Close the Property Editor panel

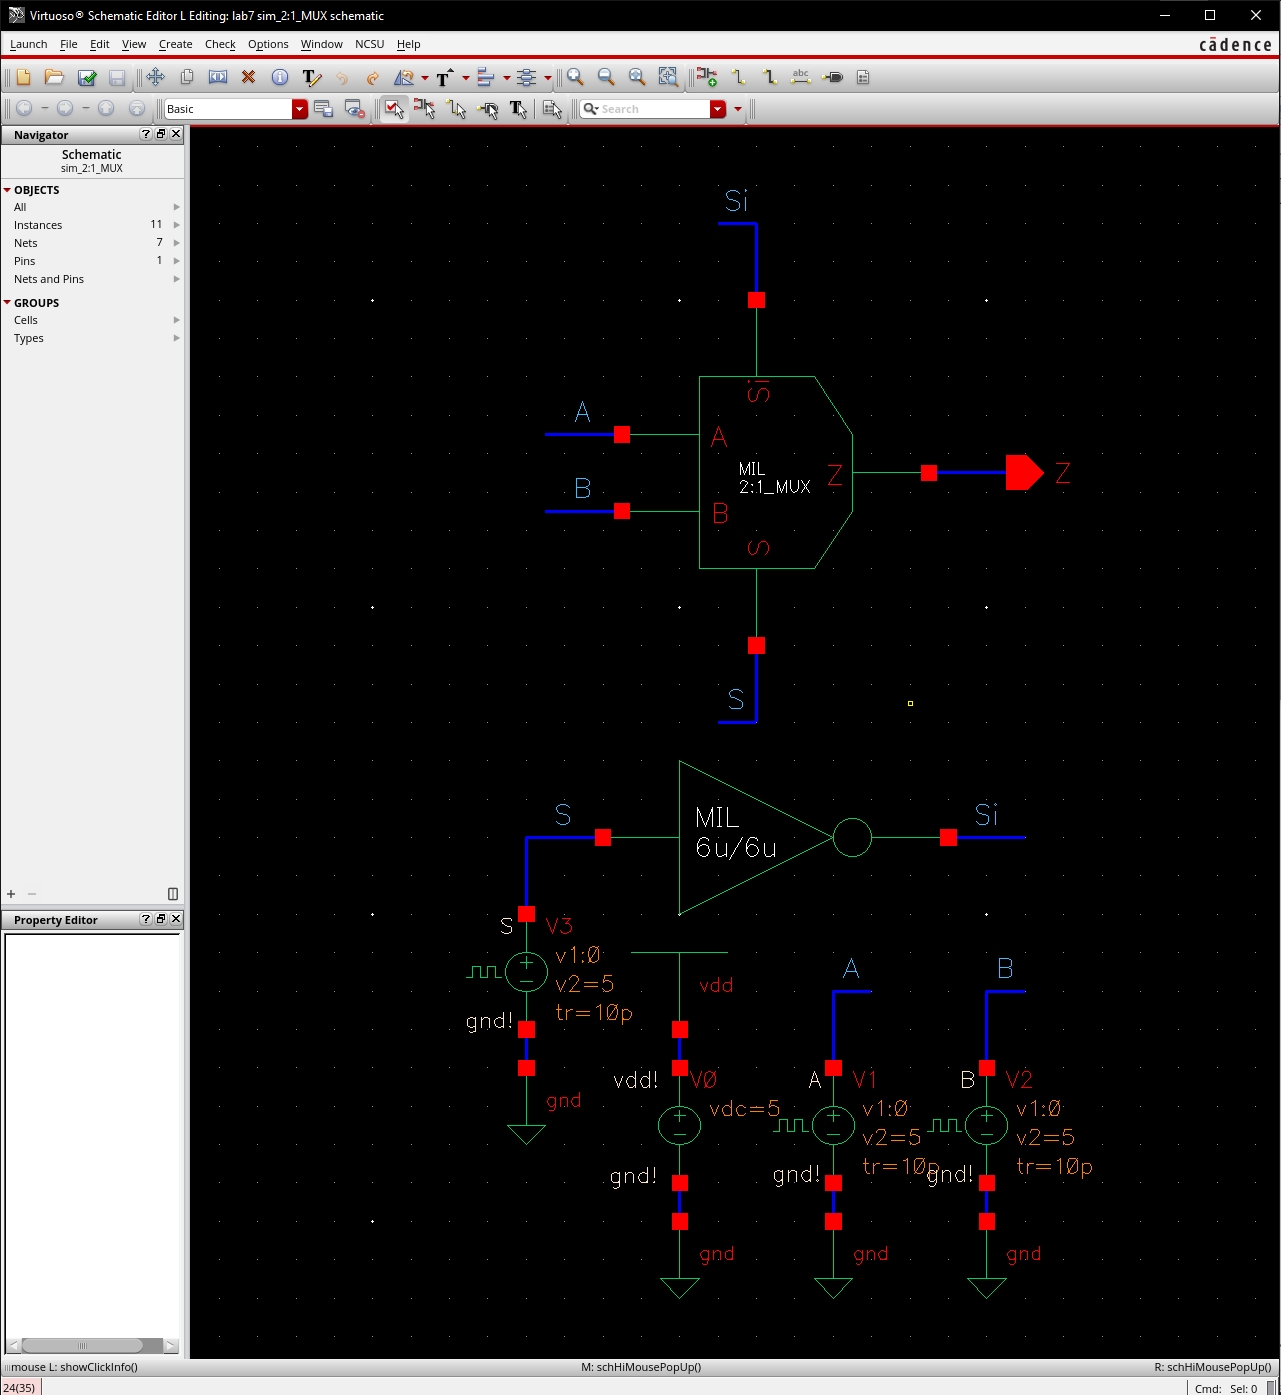pos(176,919)
